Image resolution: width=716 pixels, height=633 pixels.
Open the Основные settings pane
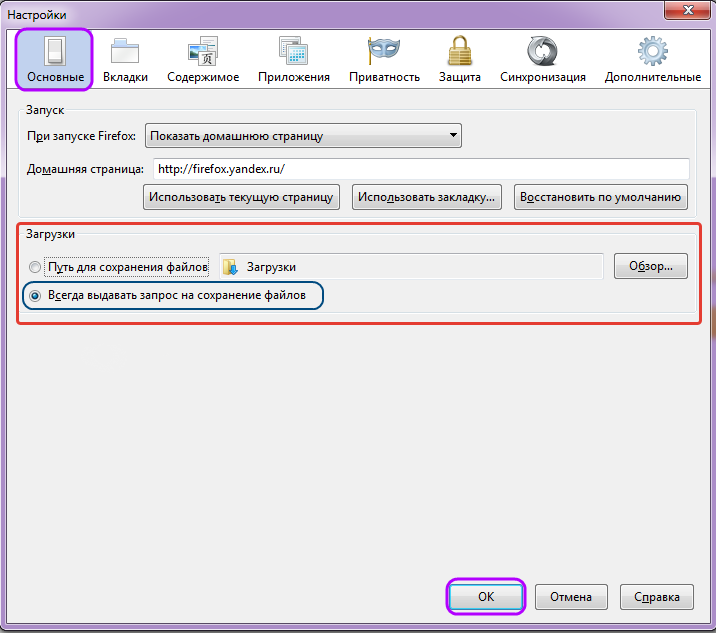coord(55,60)
